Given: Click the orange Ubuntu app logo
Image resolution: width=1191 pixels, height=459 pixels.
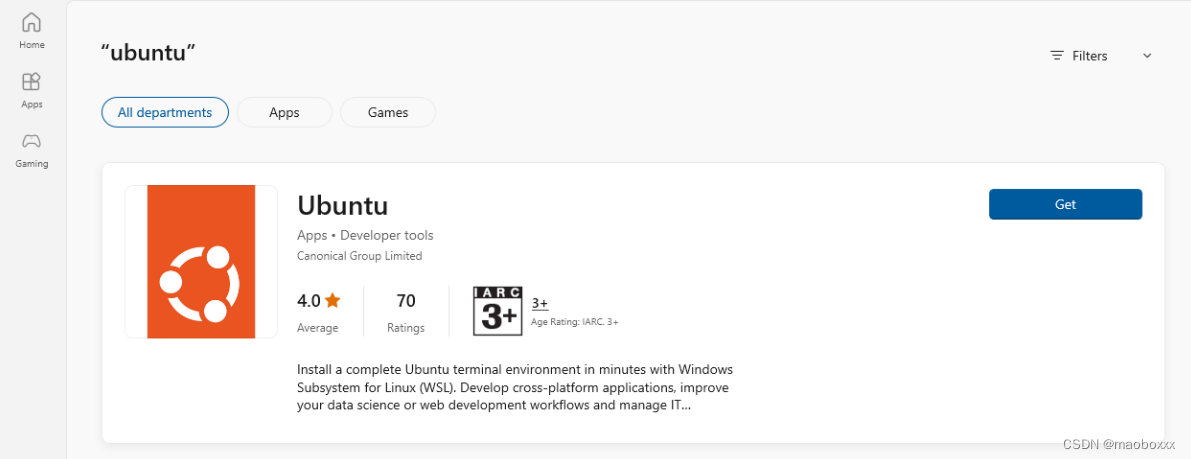Looking at the screenshot, I should pos(201,261).
